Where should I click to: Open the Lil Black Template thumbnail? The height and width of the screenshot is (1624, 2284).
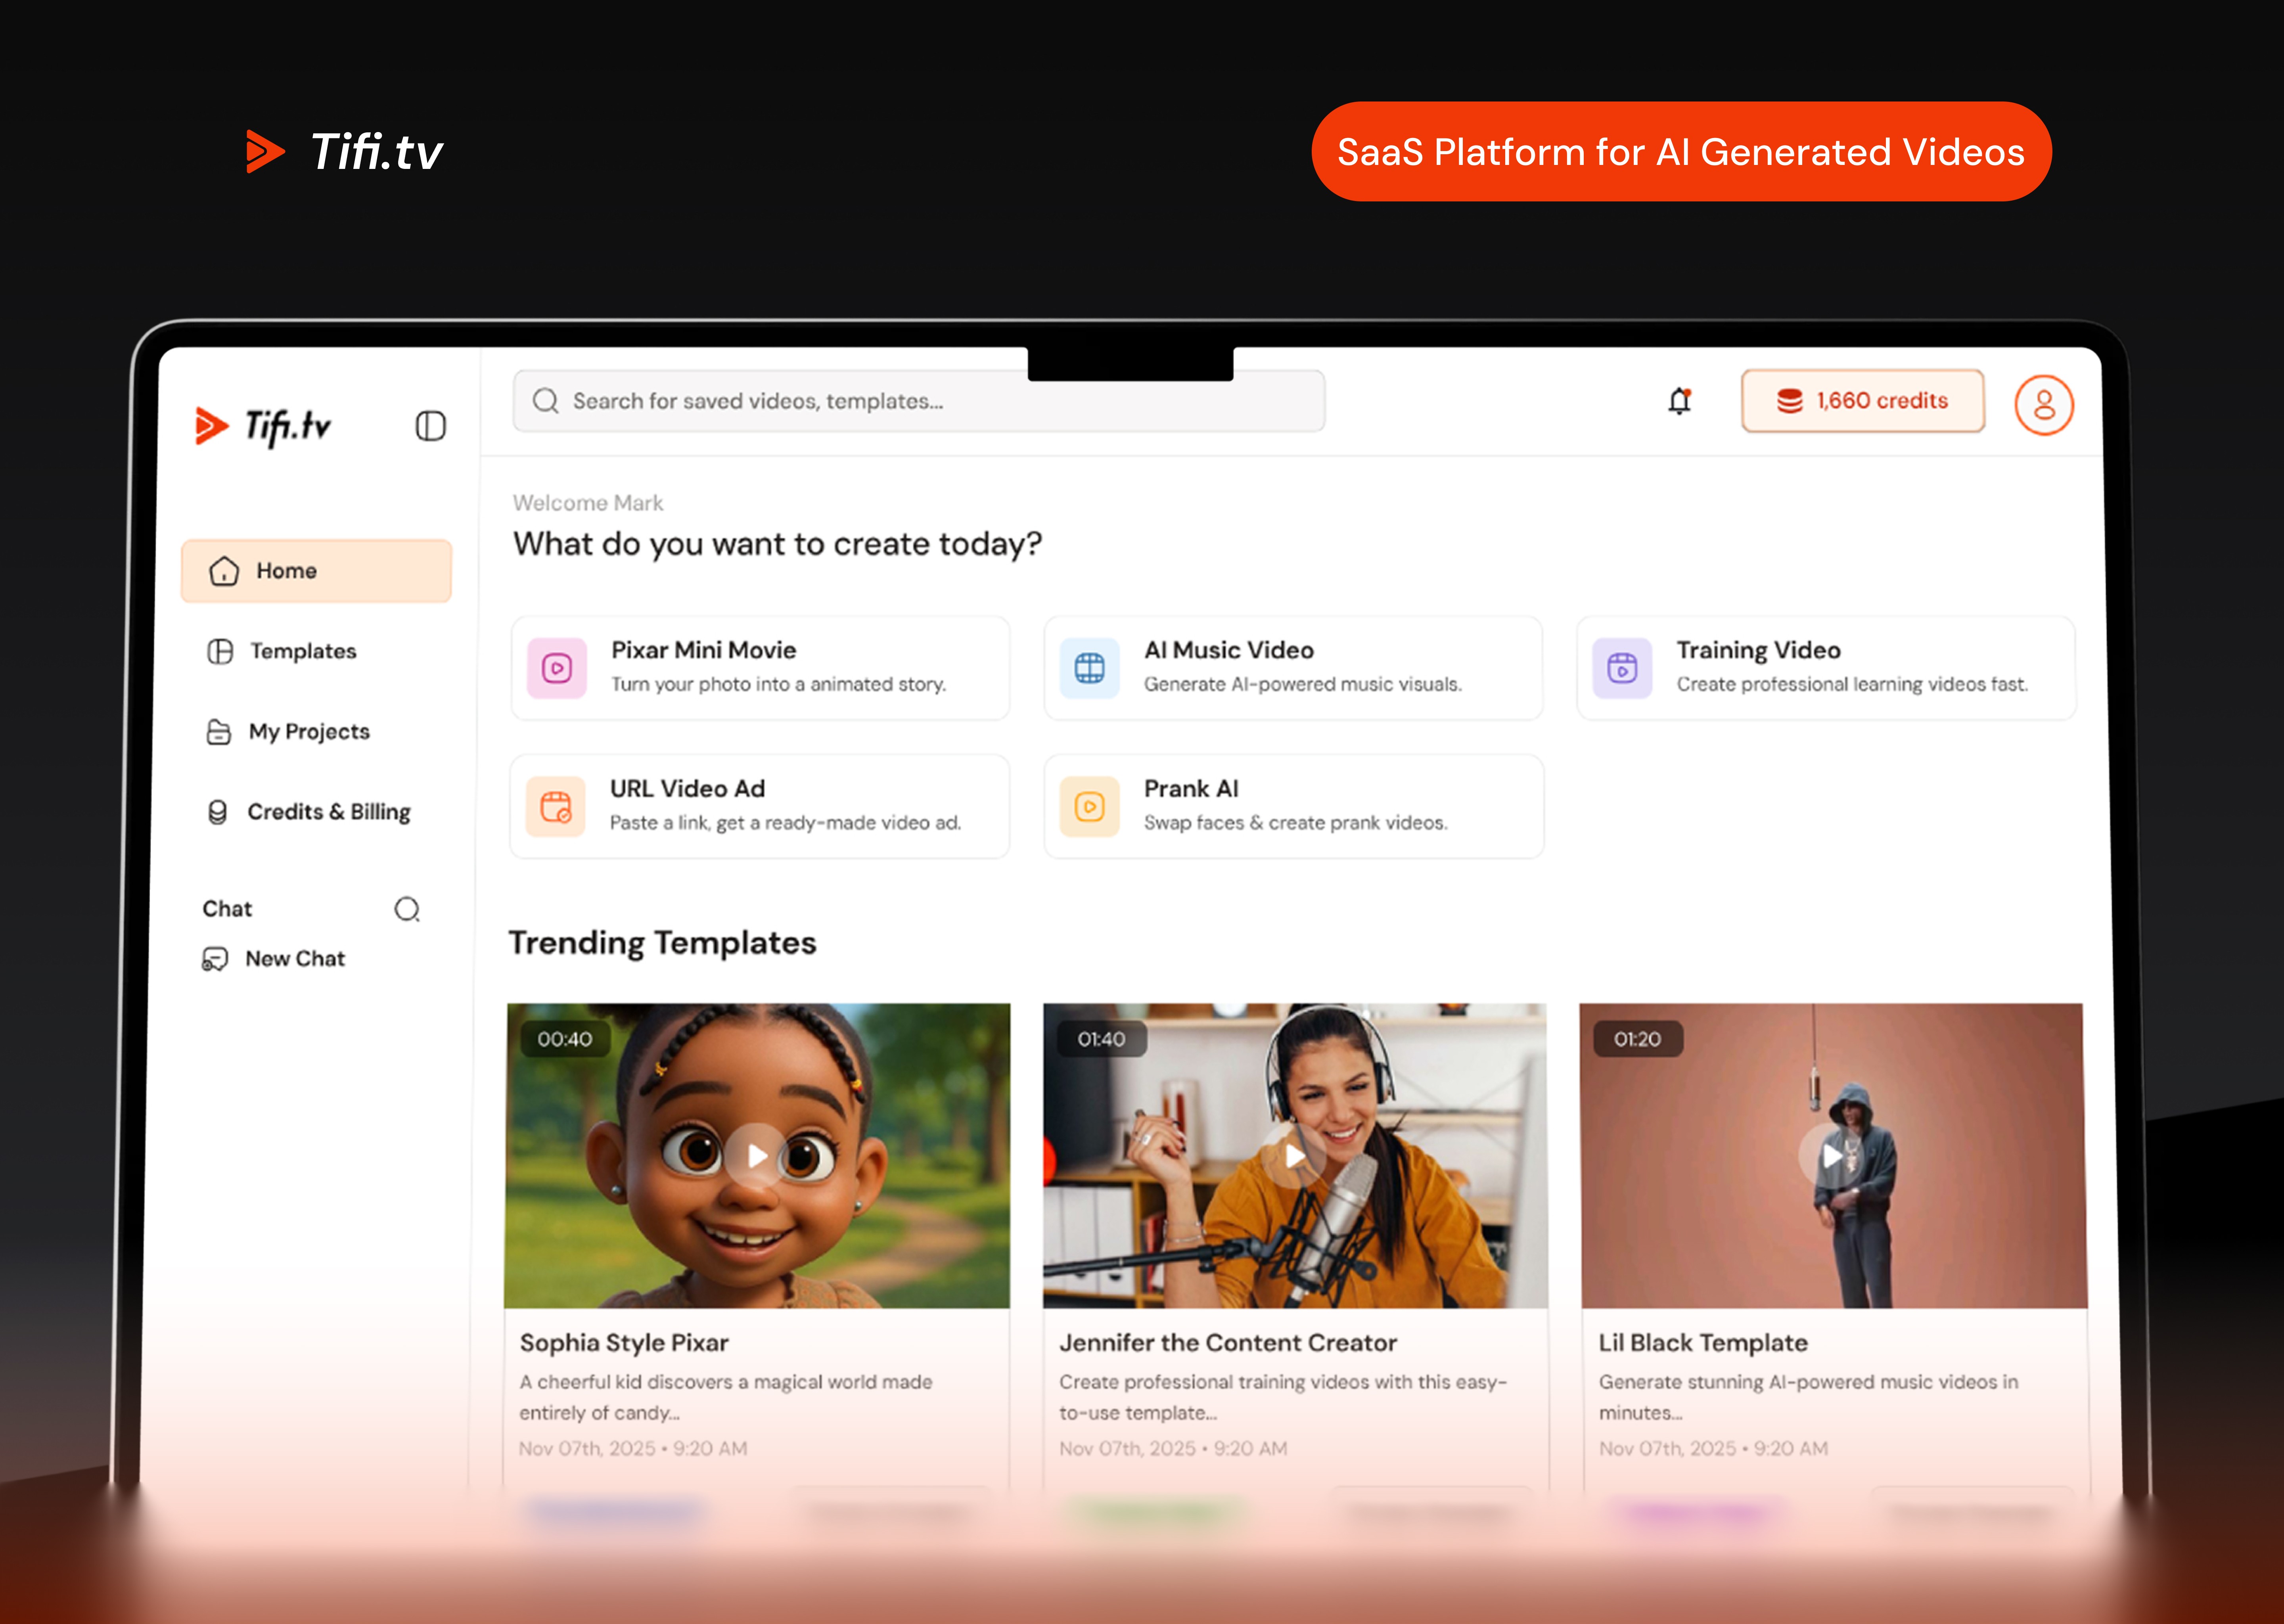[x=1832, y=1156]
